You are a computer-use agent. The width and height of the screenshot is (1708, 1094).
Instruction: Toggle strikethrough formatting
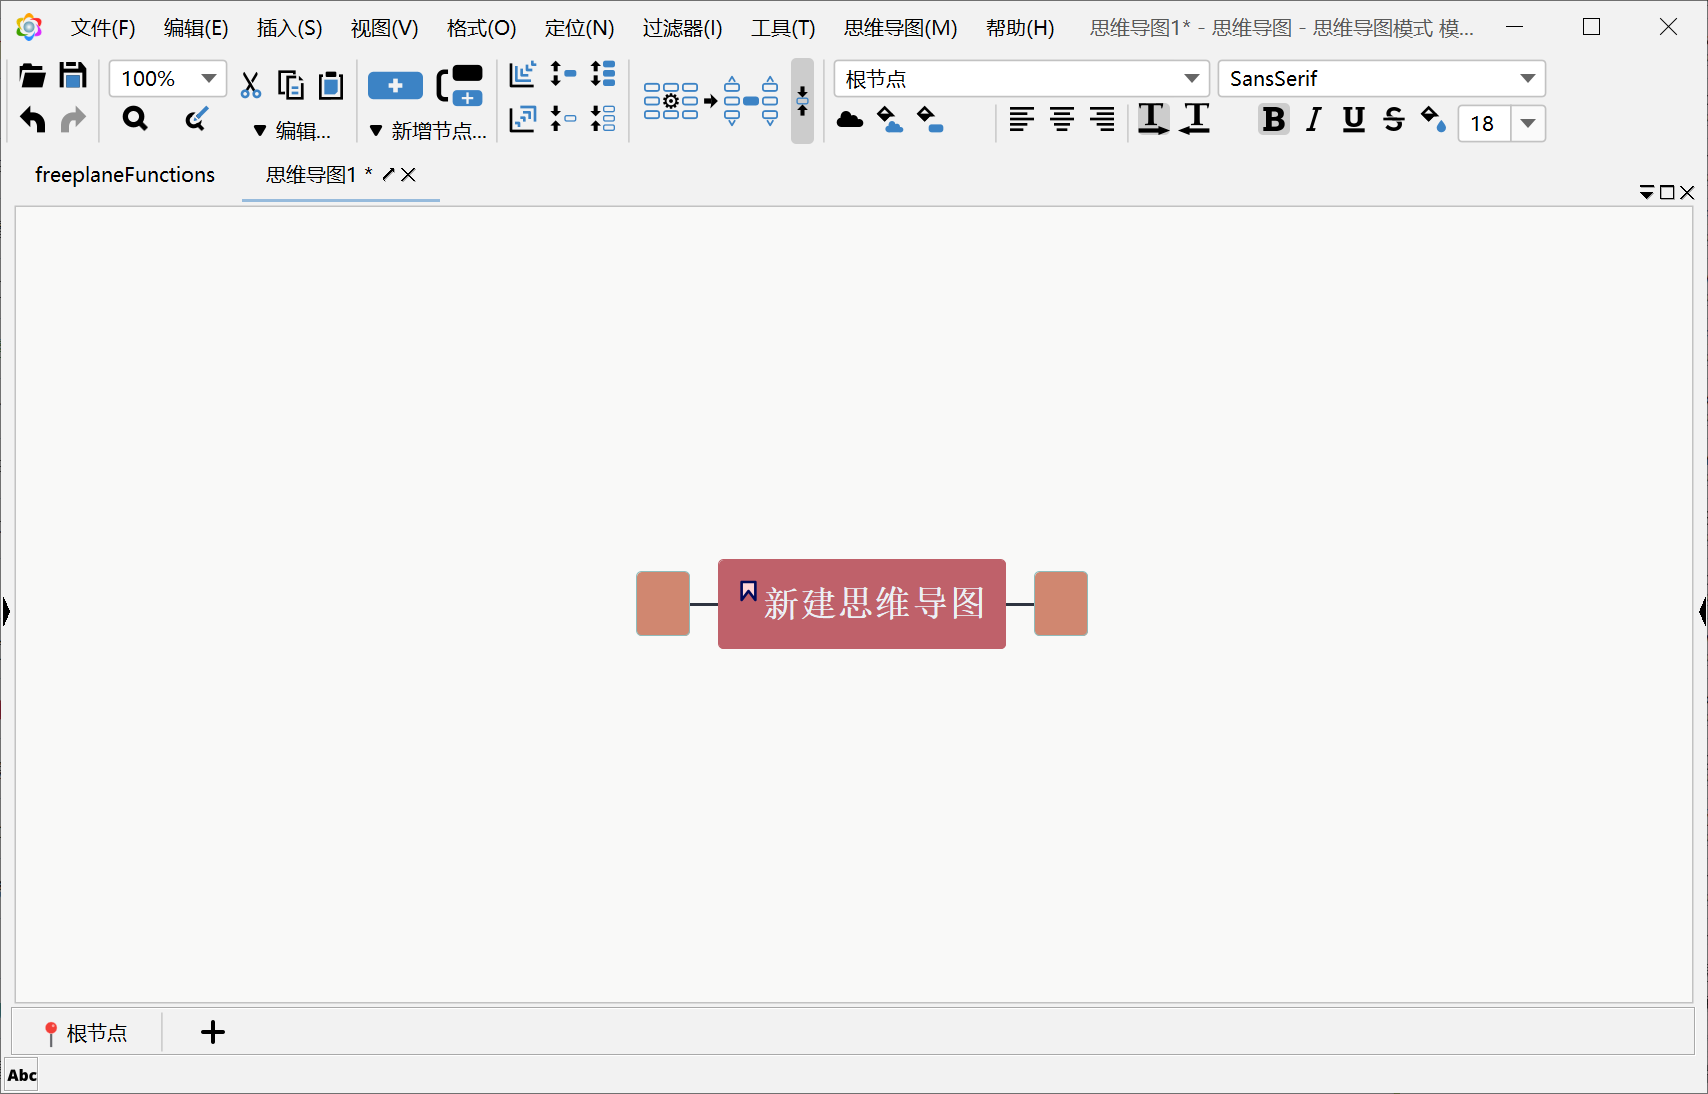1394,120
